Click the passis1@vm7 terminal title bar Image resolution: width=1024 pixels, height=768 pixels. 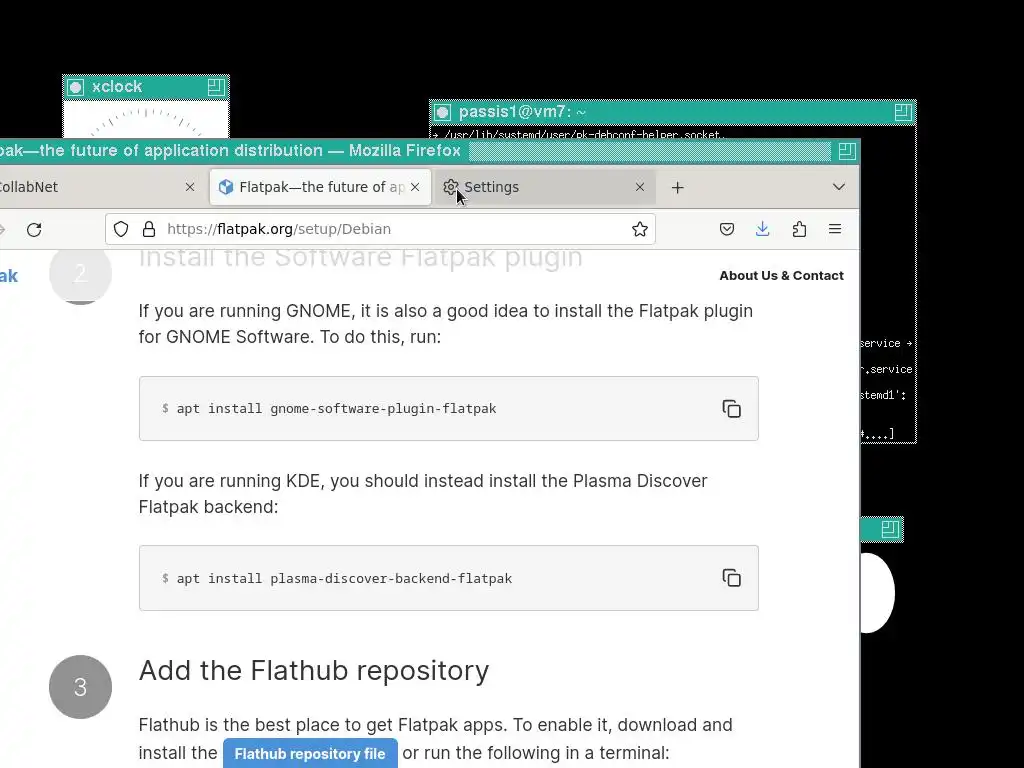click(673, 112)
